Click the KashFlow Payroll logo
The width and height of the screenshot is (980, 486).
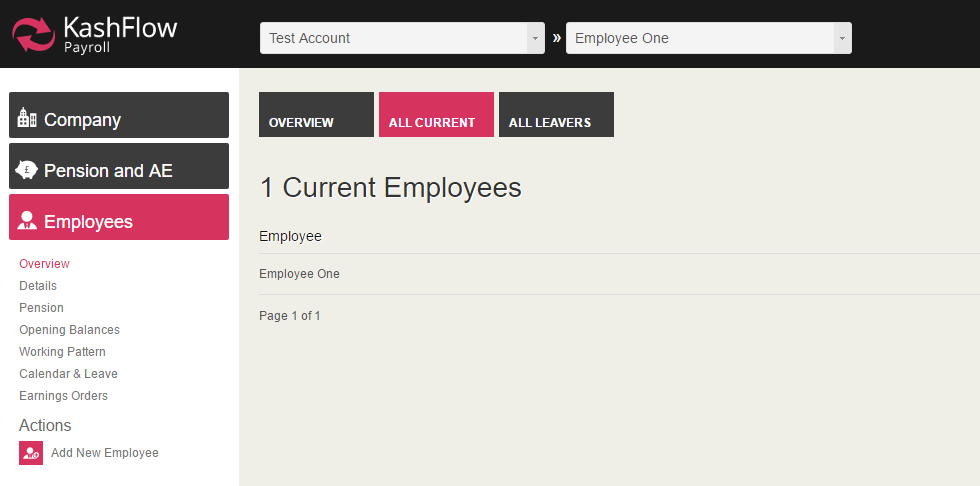point(95,33)
